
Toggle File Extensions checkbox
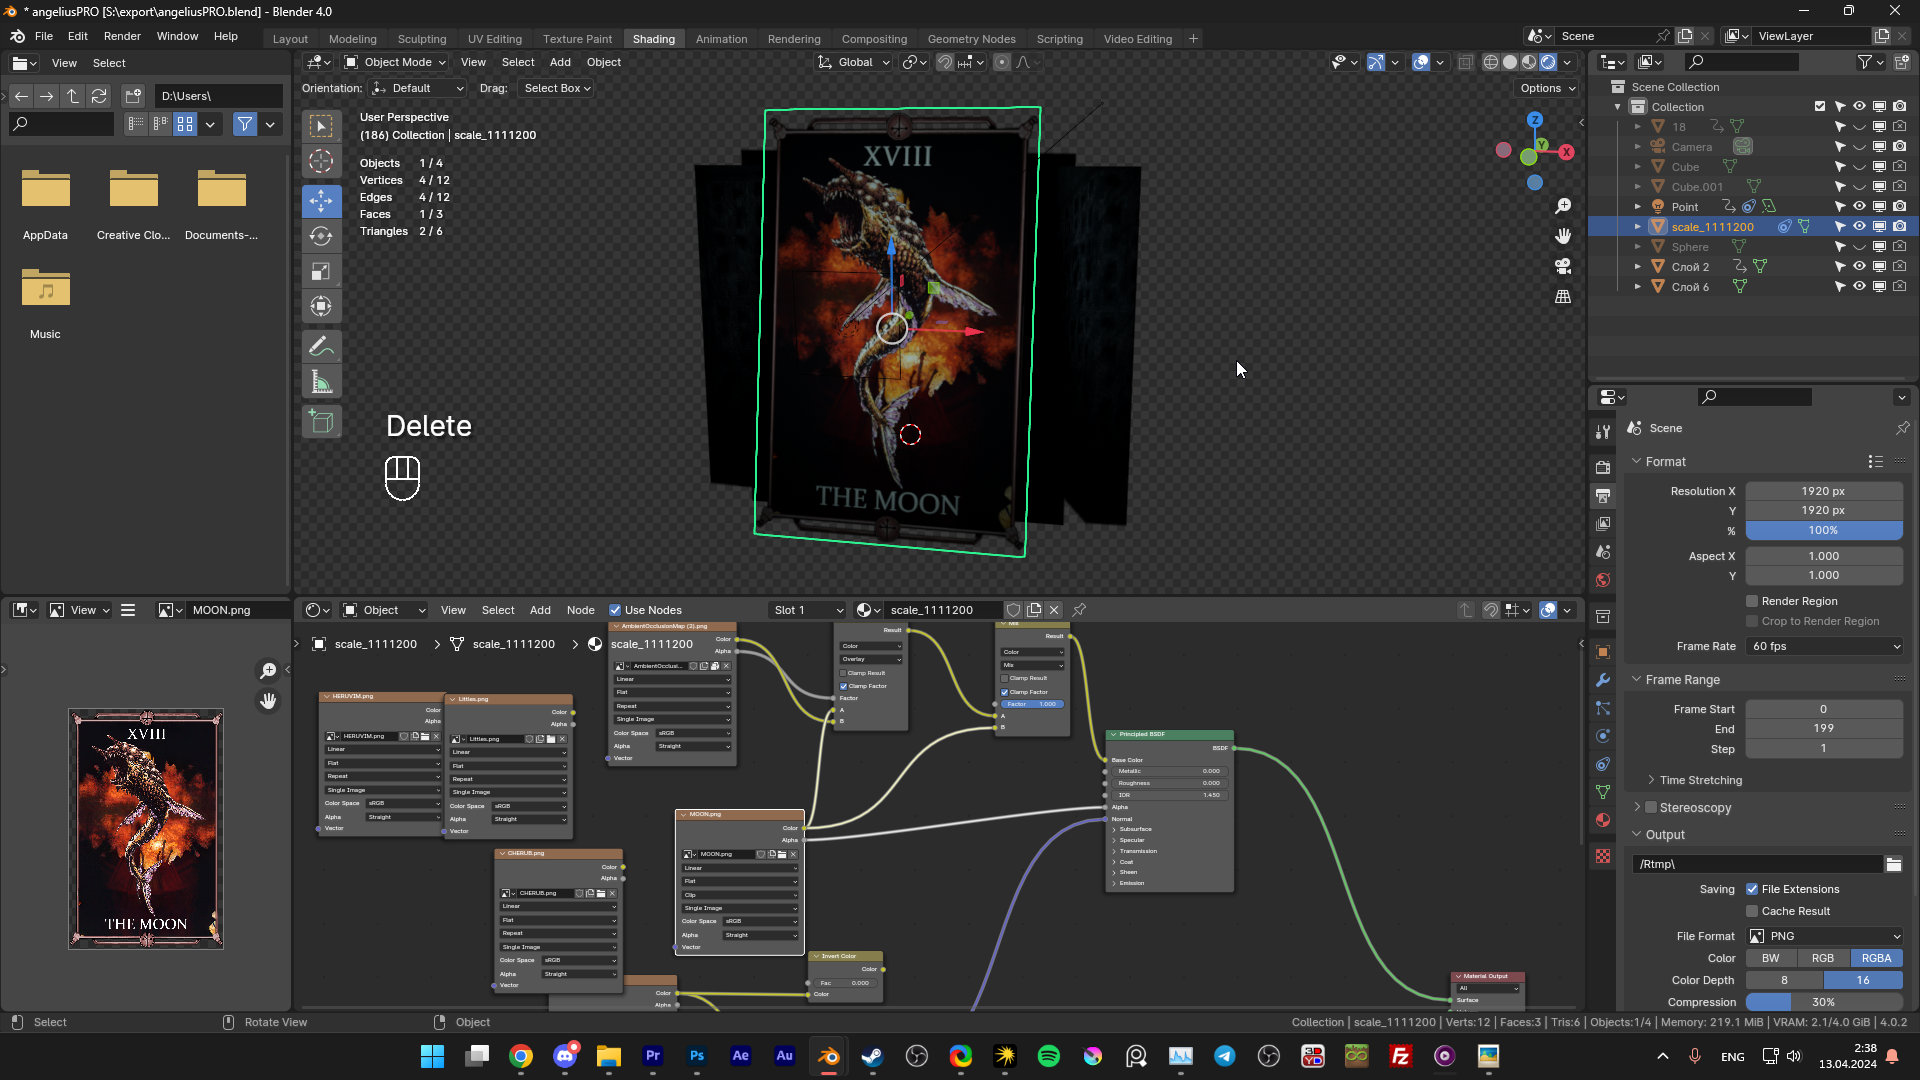1752,889
